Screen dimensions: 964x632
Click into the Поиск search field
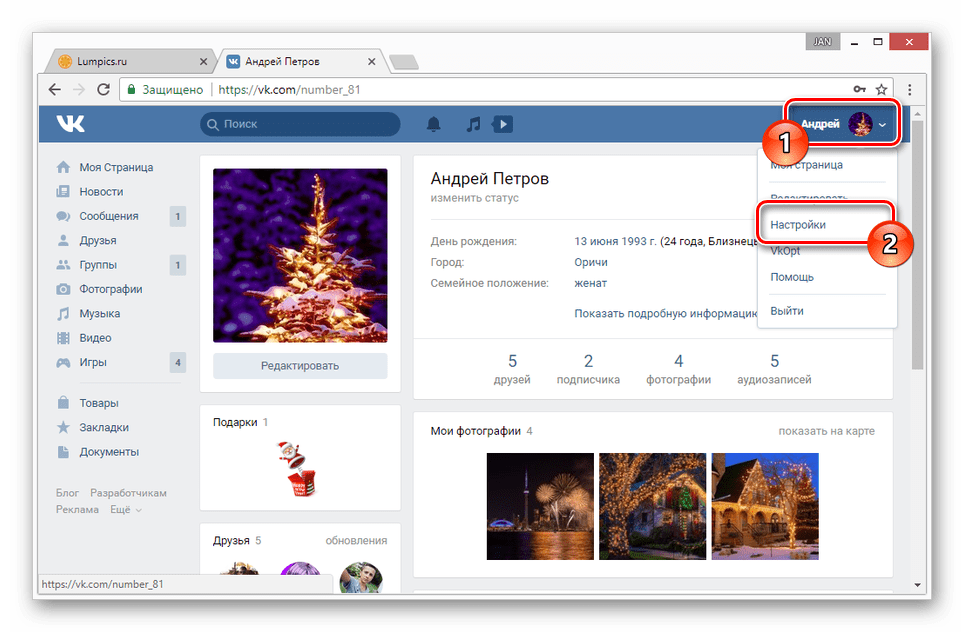(300, 124)
